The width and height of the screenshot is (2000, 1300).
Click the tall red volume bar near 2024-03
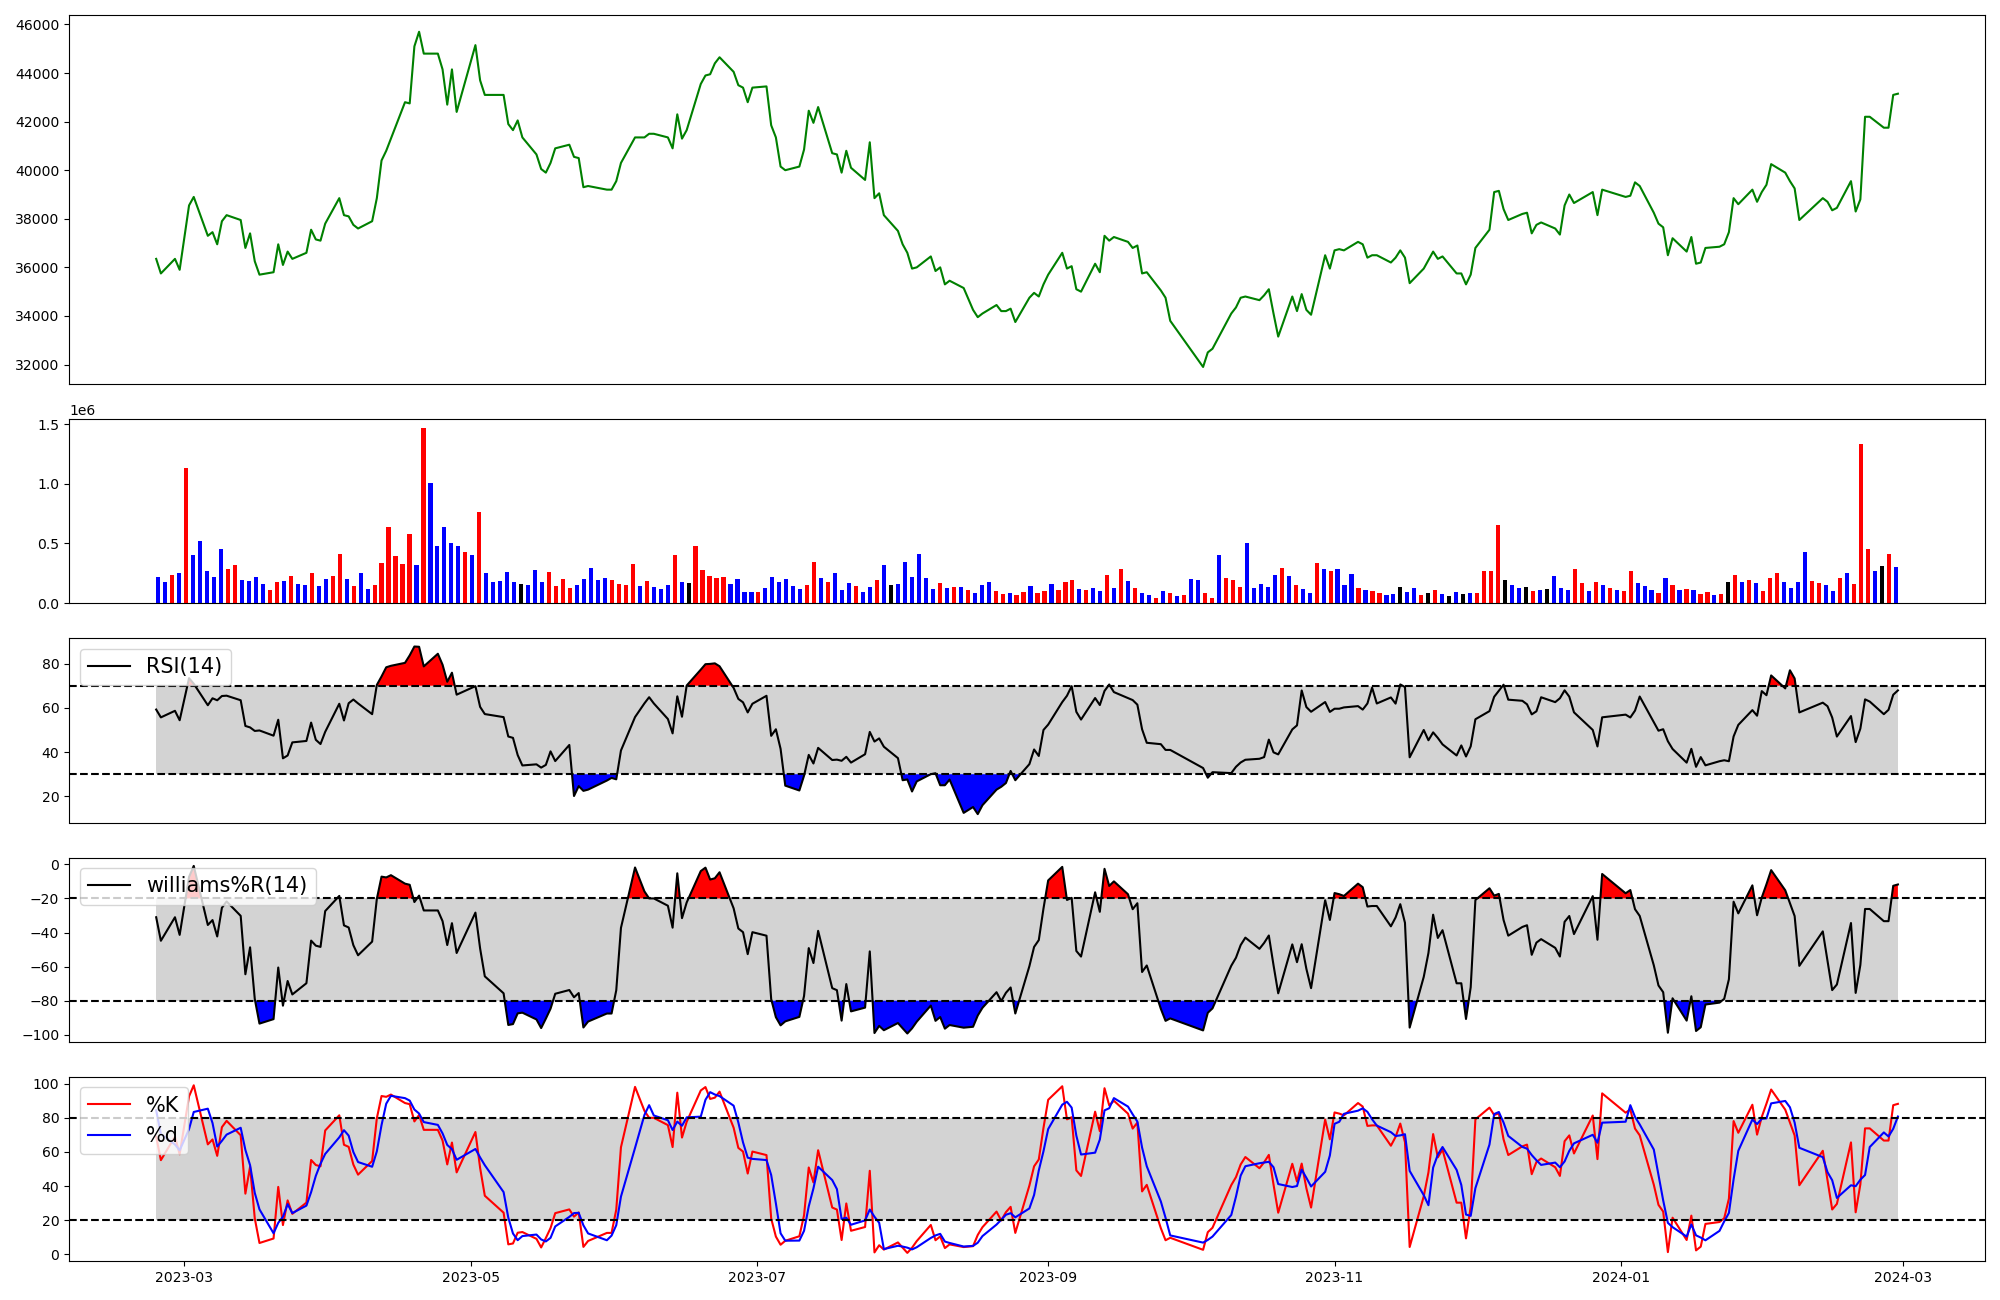[1861, 525]
